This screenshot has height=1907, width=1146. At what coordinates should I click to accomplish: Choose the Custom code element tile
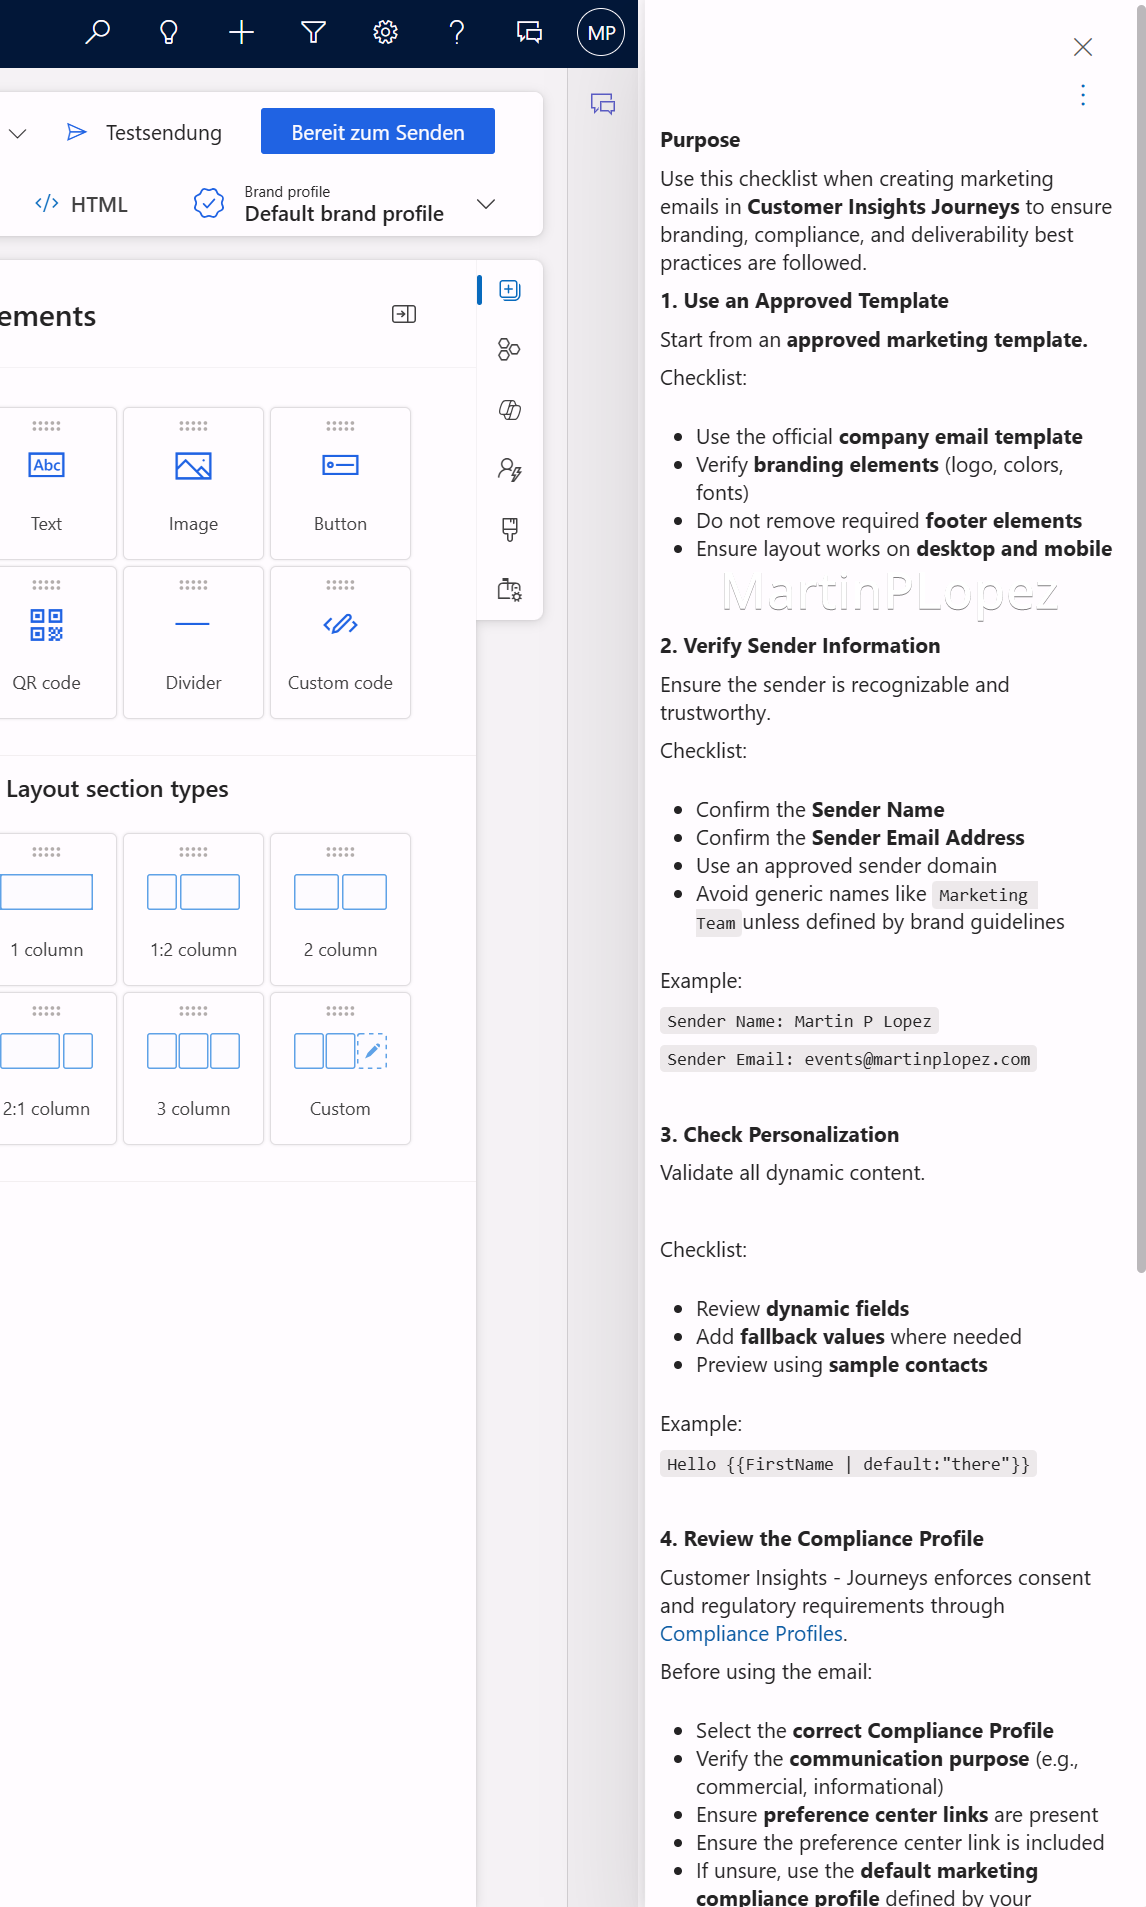click(x=340, y=643)
